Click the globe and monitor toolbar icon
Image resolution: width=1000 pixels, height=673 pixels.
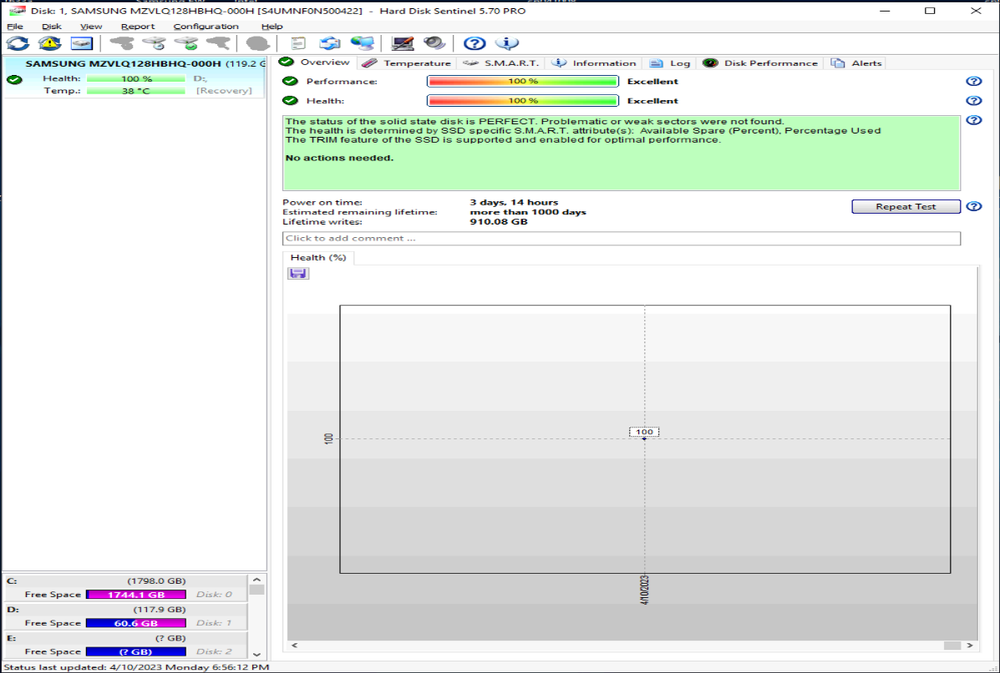pos(362,44)
